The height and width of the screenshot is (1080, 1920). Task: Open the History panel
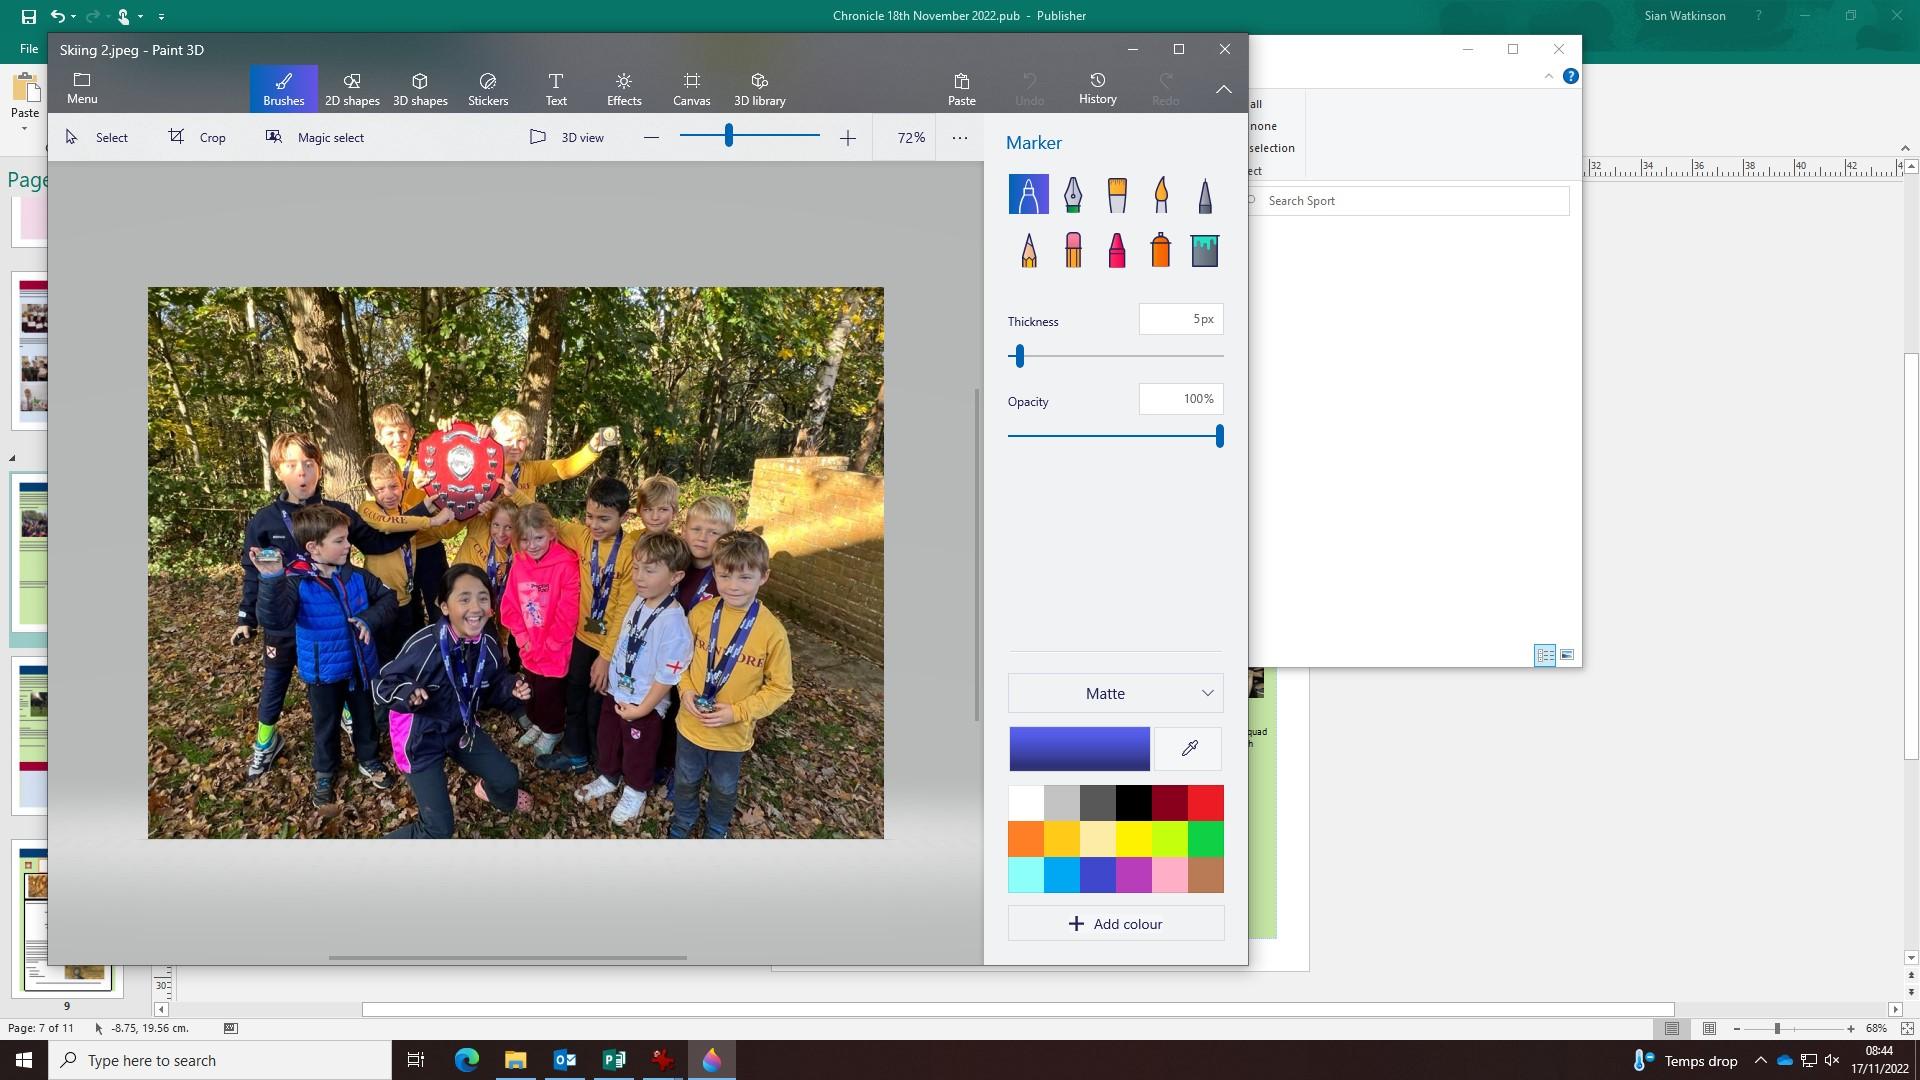click(x=1097, y=89)
